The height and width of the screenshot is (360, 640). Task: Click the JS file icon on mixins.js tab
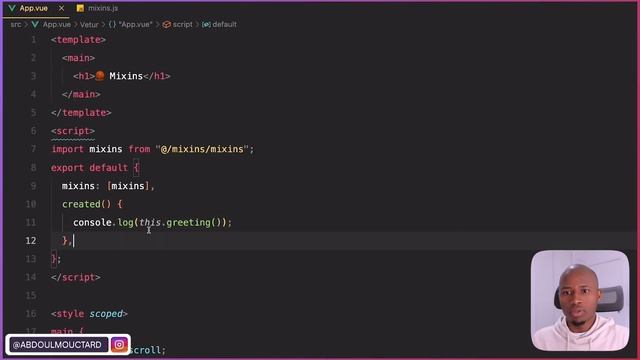(80, 8)
